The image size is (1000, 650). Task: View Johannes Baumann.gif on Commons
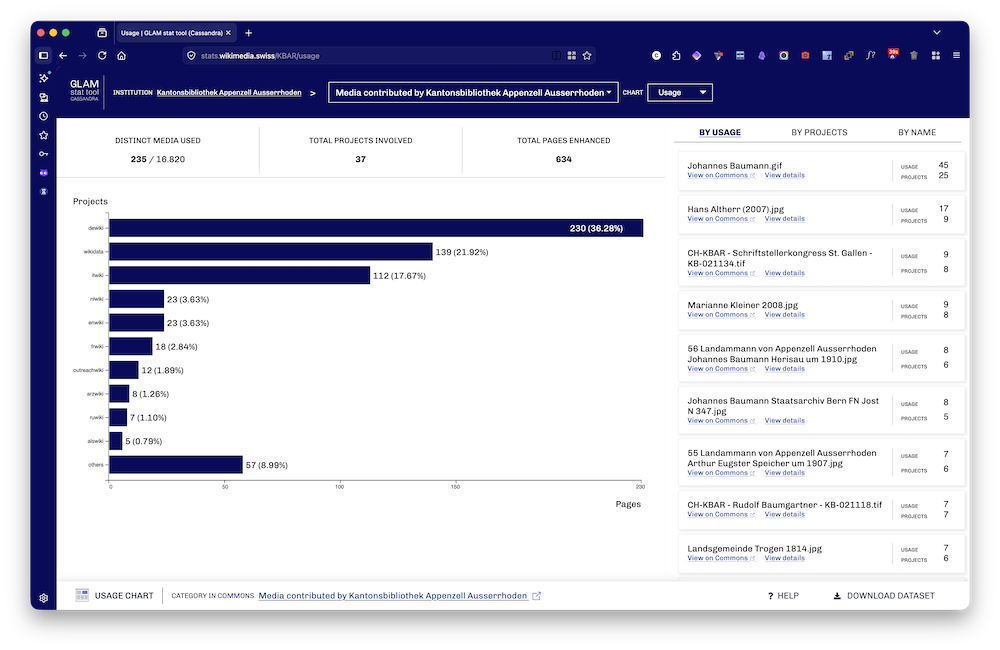pos(721,175)
